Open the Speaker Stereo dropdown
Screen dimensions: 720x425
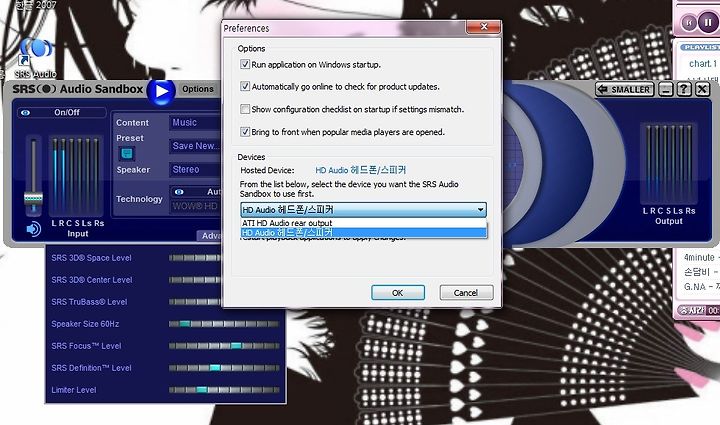196,169
